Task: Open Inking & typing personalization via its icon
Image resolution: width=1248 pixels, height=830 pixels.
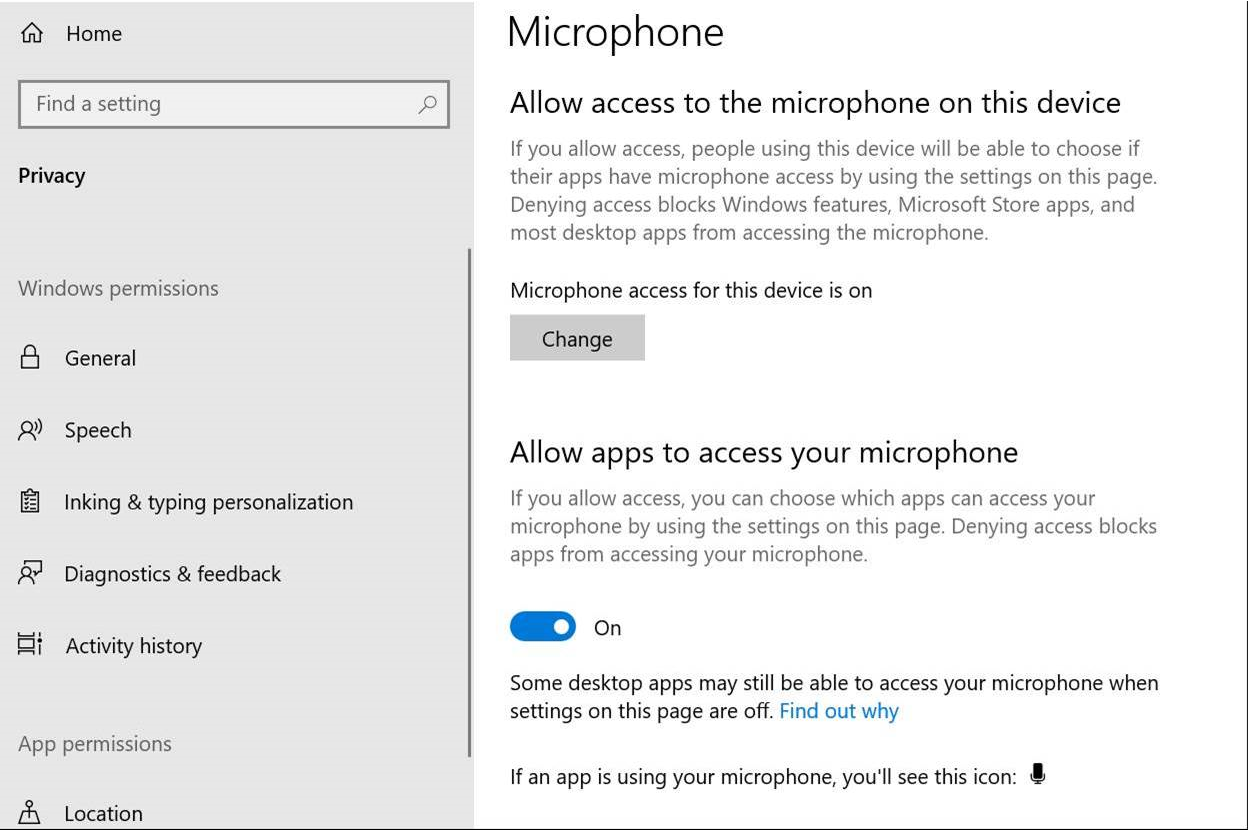Action: coord(31,501)
